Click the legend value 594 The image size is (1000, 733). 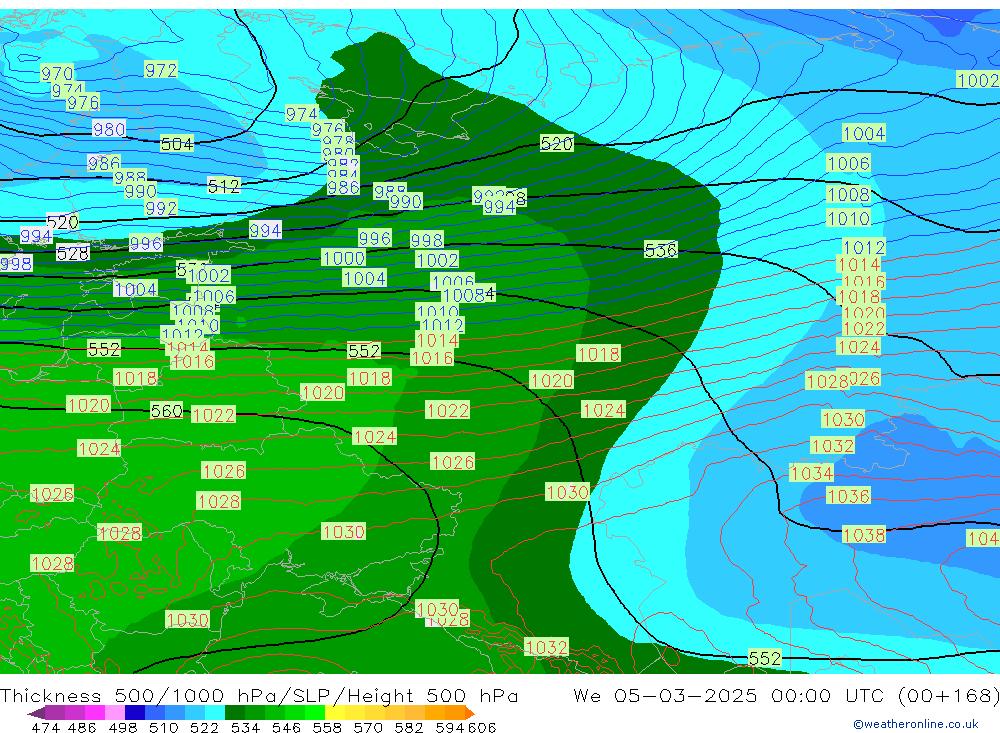pyautogui.click(x=450, y=727)
